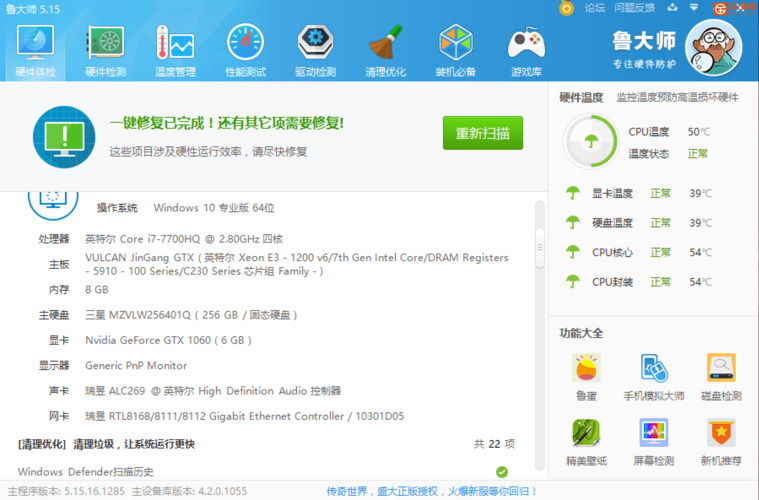Select the 处理器 Core i7-7700HQ text
759x500 pixels.
coord(184,239)
